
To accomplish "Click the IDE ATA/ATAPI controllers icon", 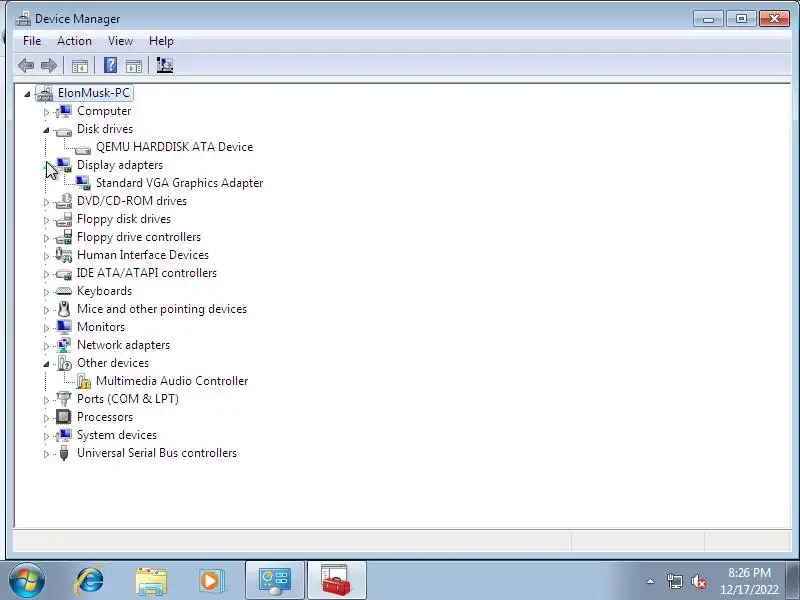I will tap(64, 274).
